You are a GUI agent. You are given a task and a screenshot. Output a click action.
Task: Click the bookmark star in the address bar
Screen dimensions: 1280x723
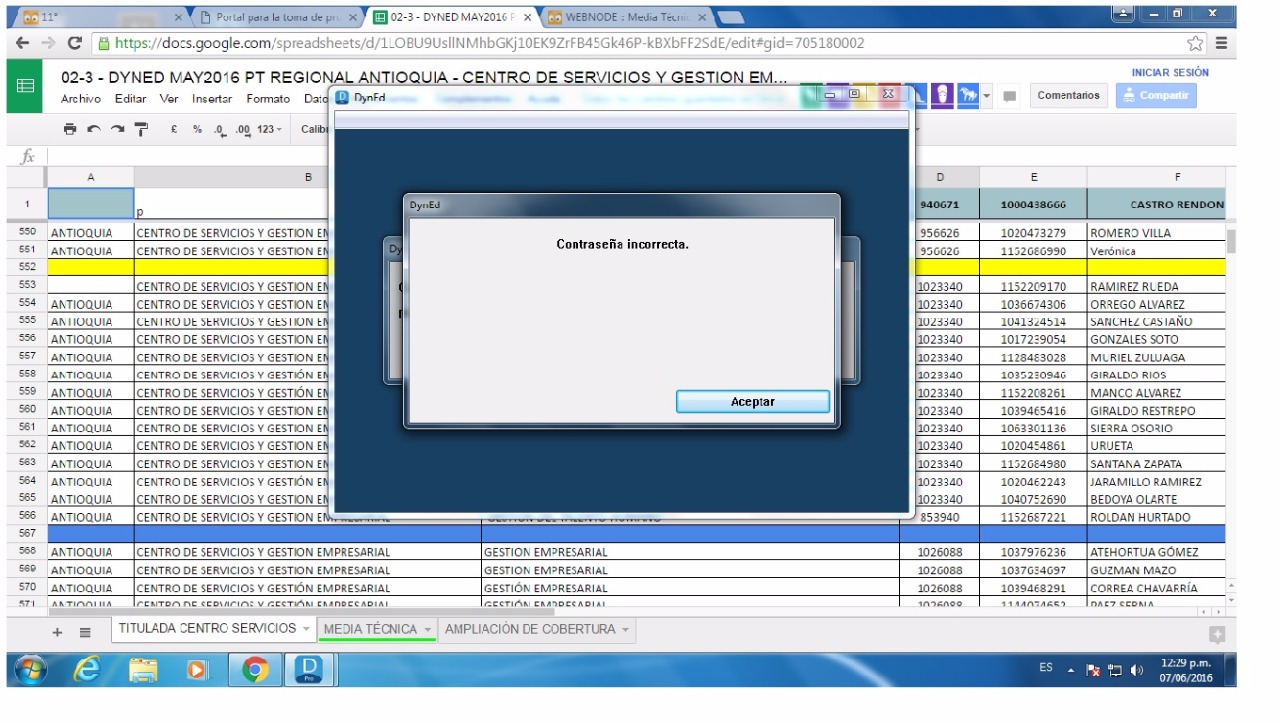tap(1194, 43)
